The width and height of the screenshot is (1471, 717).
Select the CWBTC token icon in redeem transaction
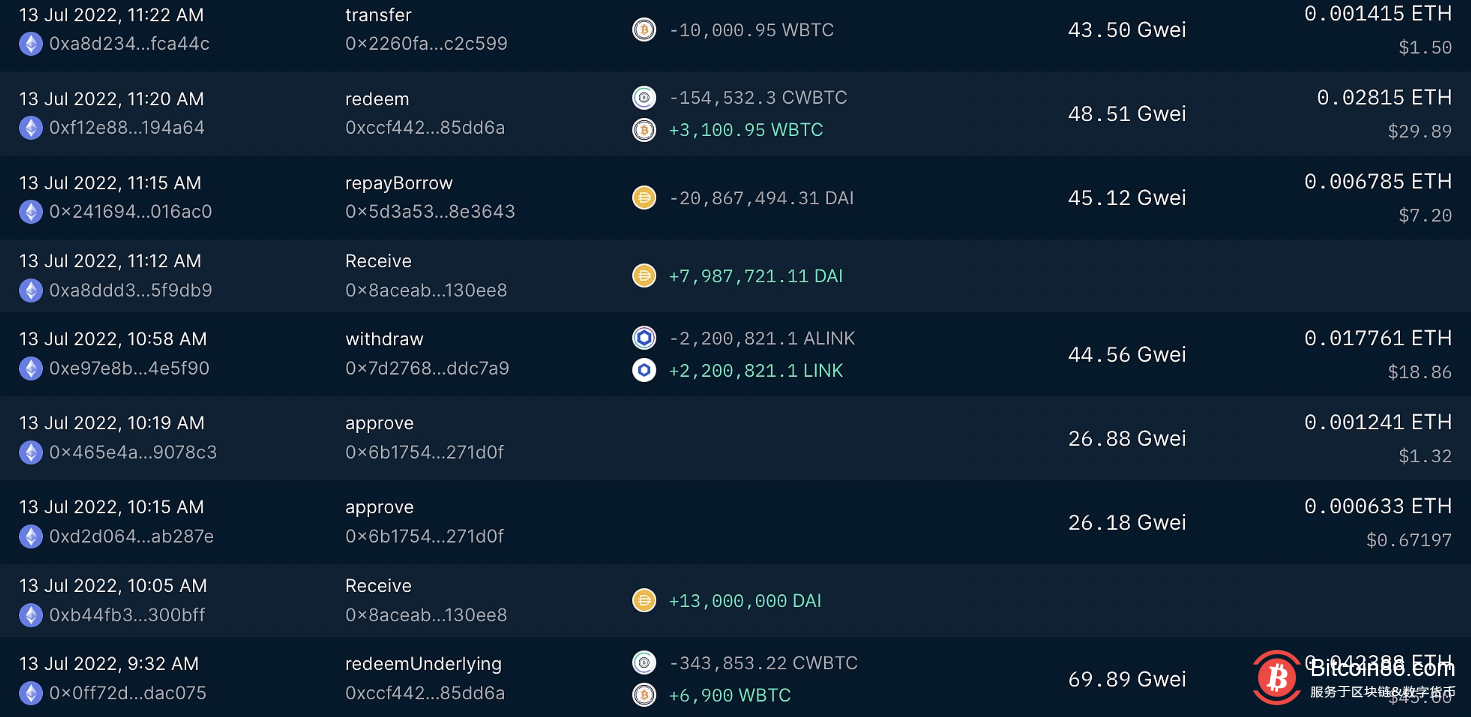coord(644,97)
